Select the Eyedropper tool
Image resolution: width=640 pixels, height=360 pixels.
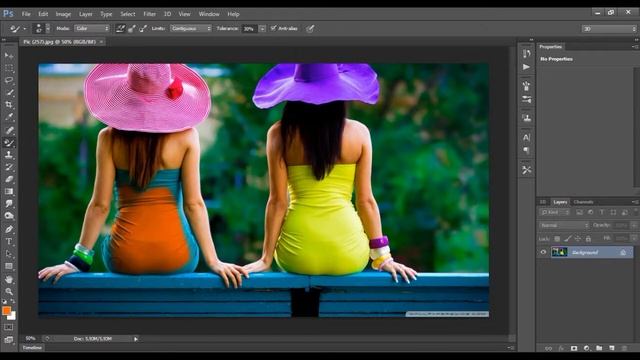click(x=9, y=117)
